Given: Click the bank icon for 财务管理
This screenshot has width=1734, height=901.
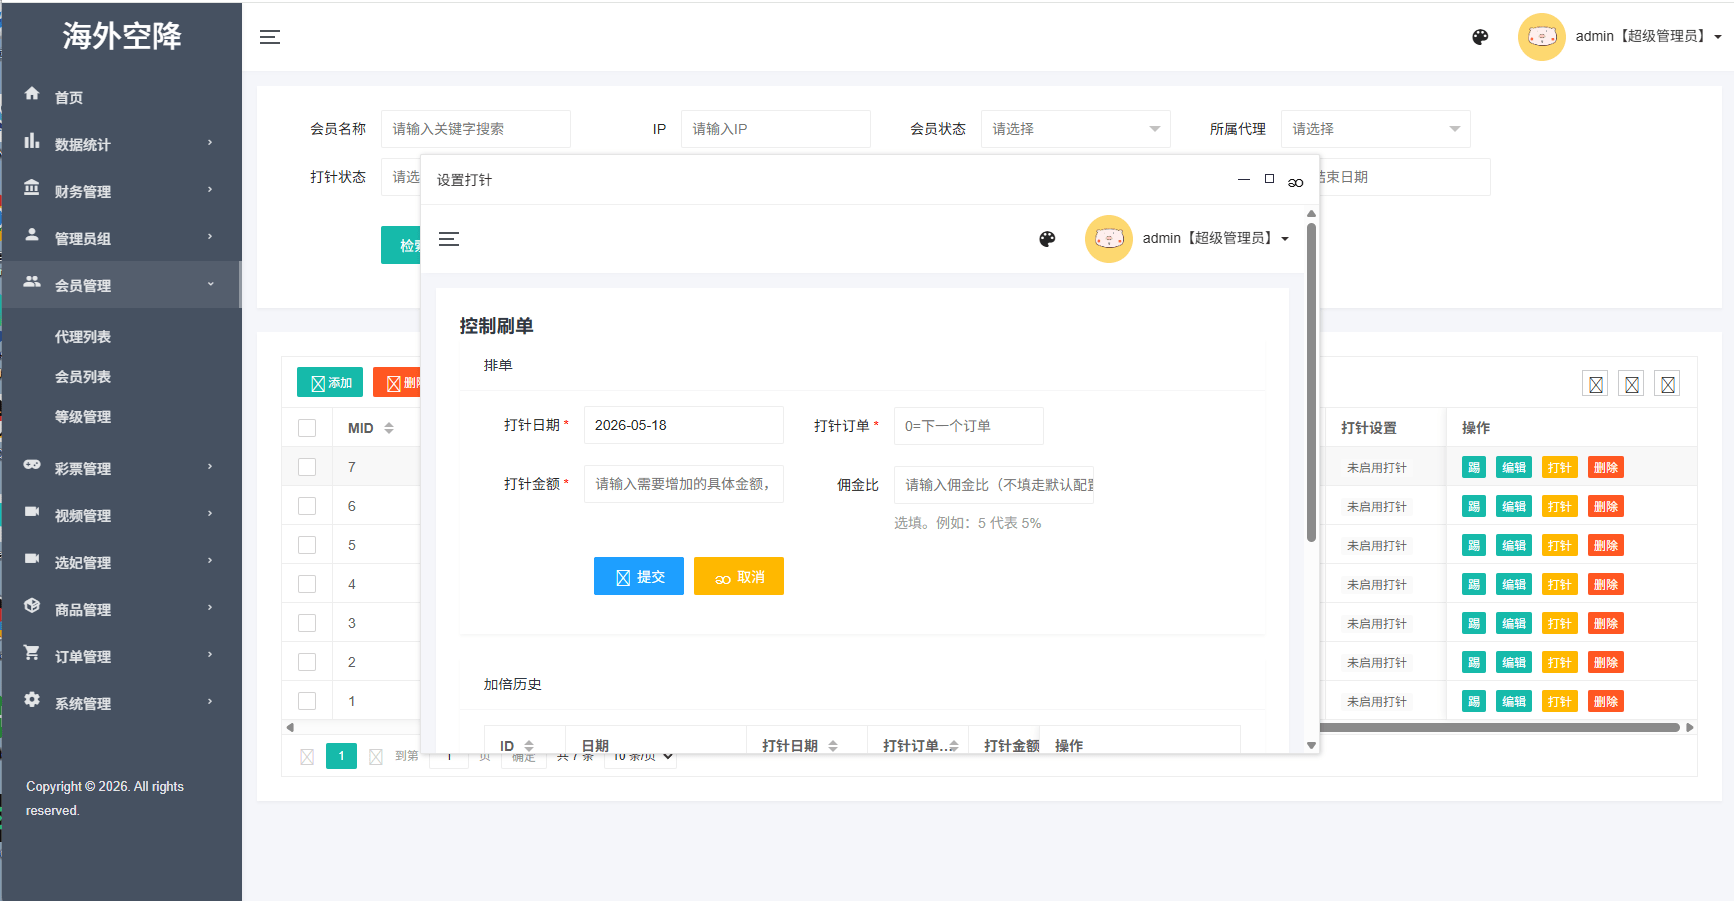Looking at the screenshot, I should [x=32, y=188].
